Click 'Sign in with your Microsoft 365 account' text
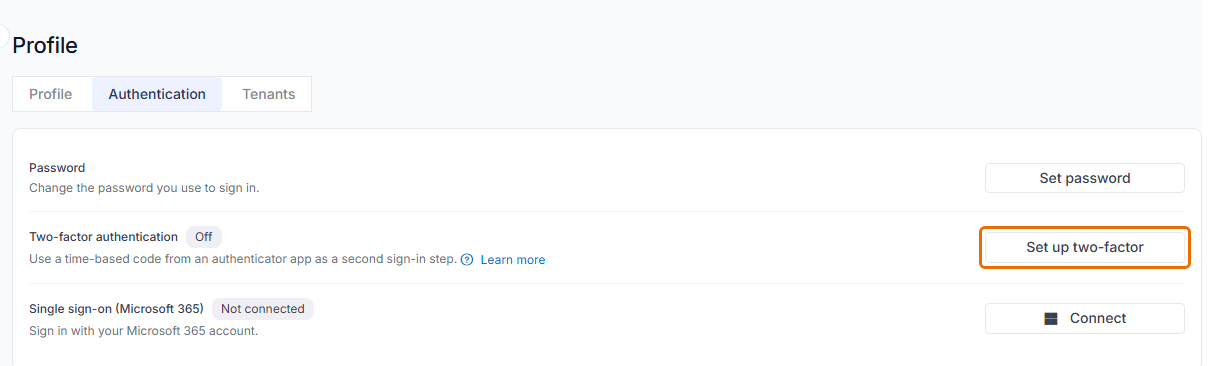1214x366 pixels. (143, 330)
